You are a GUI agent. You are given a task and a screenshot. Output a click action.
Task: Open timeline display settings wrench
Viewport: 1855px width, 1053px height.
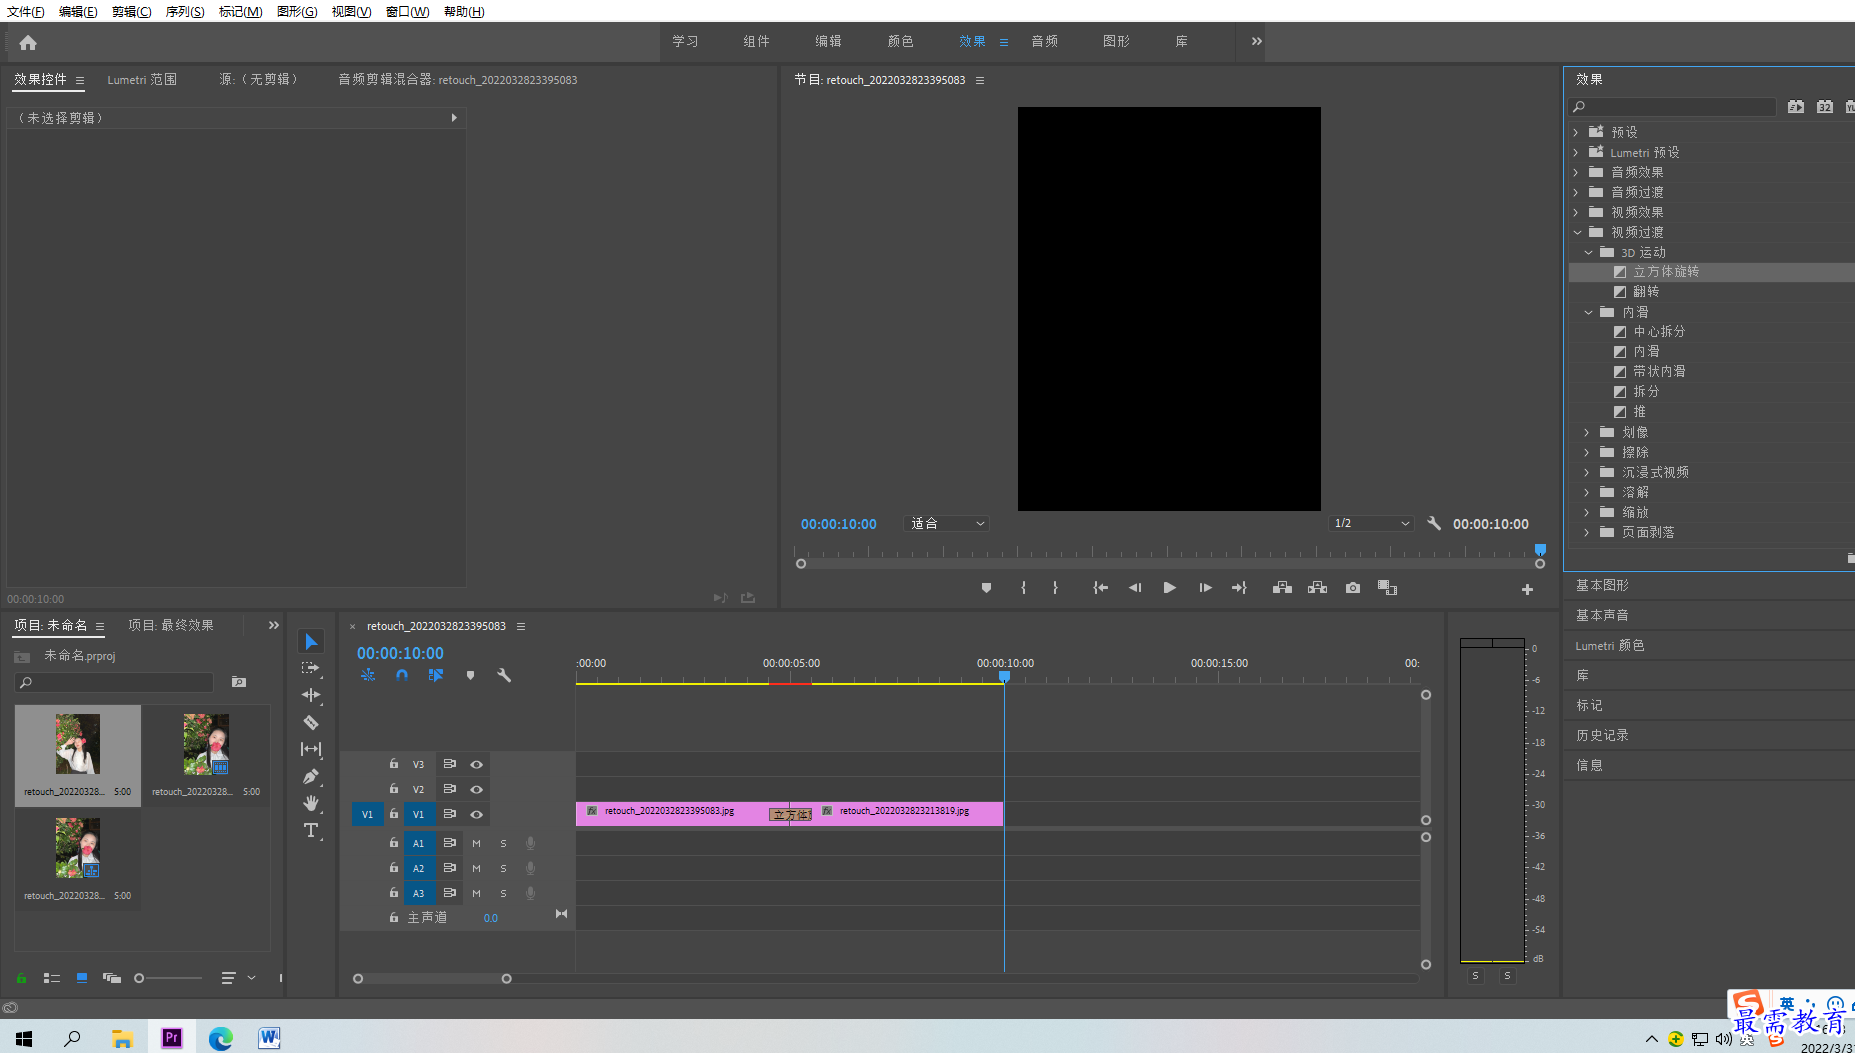coord(504,676)
